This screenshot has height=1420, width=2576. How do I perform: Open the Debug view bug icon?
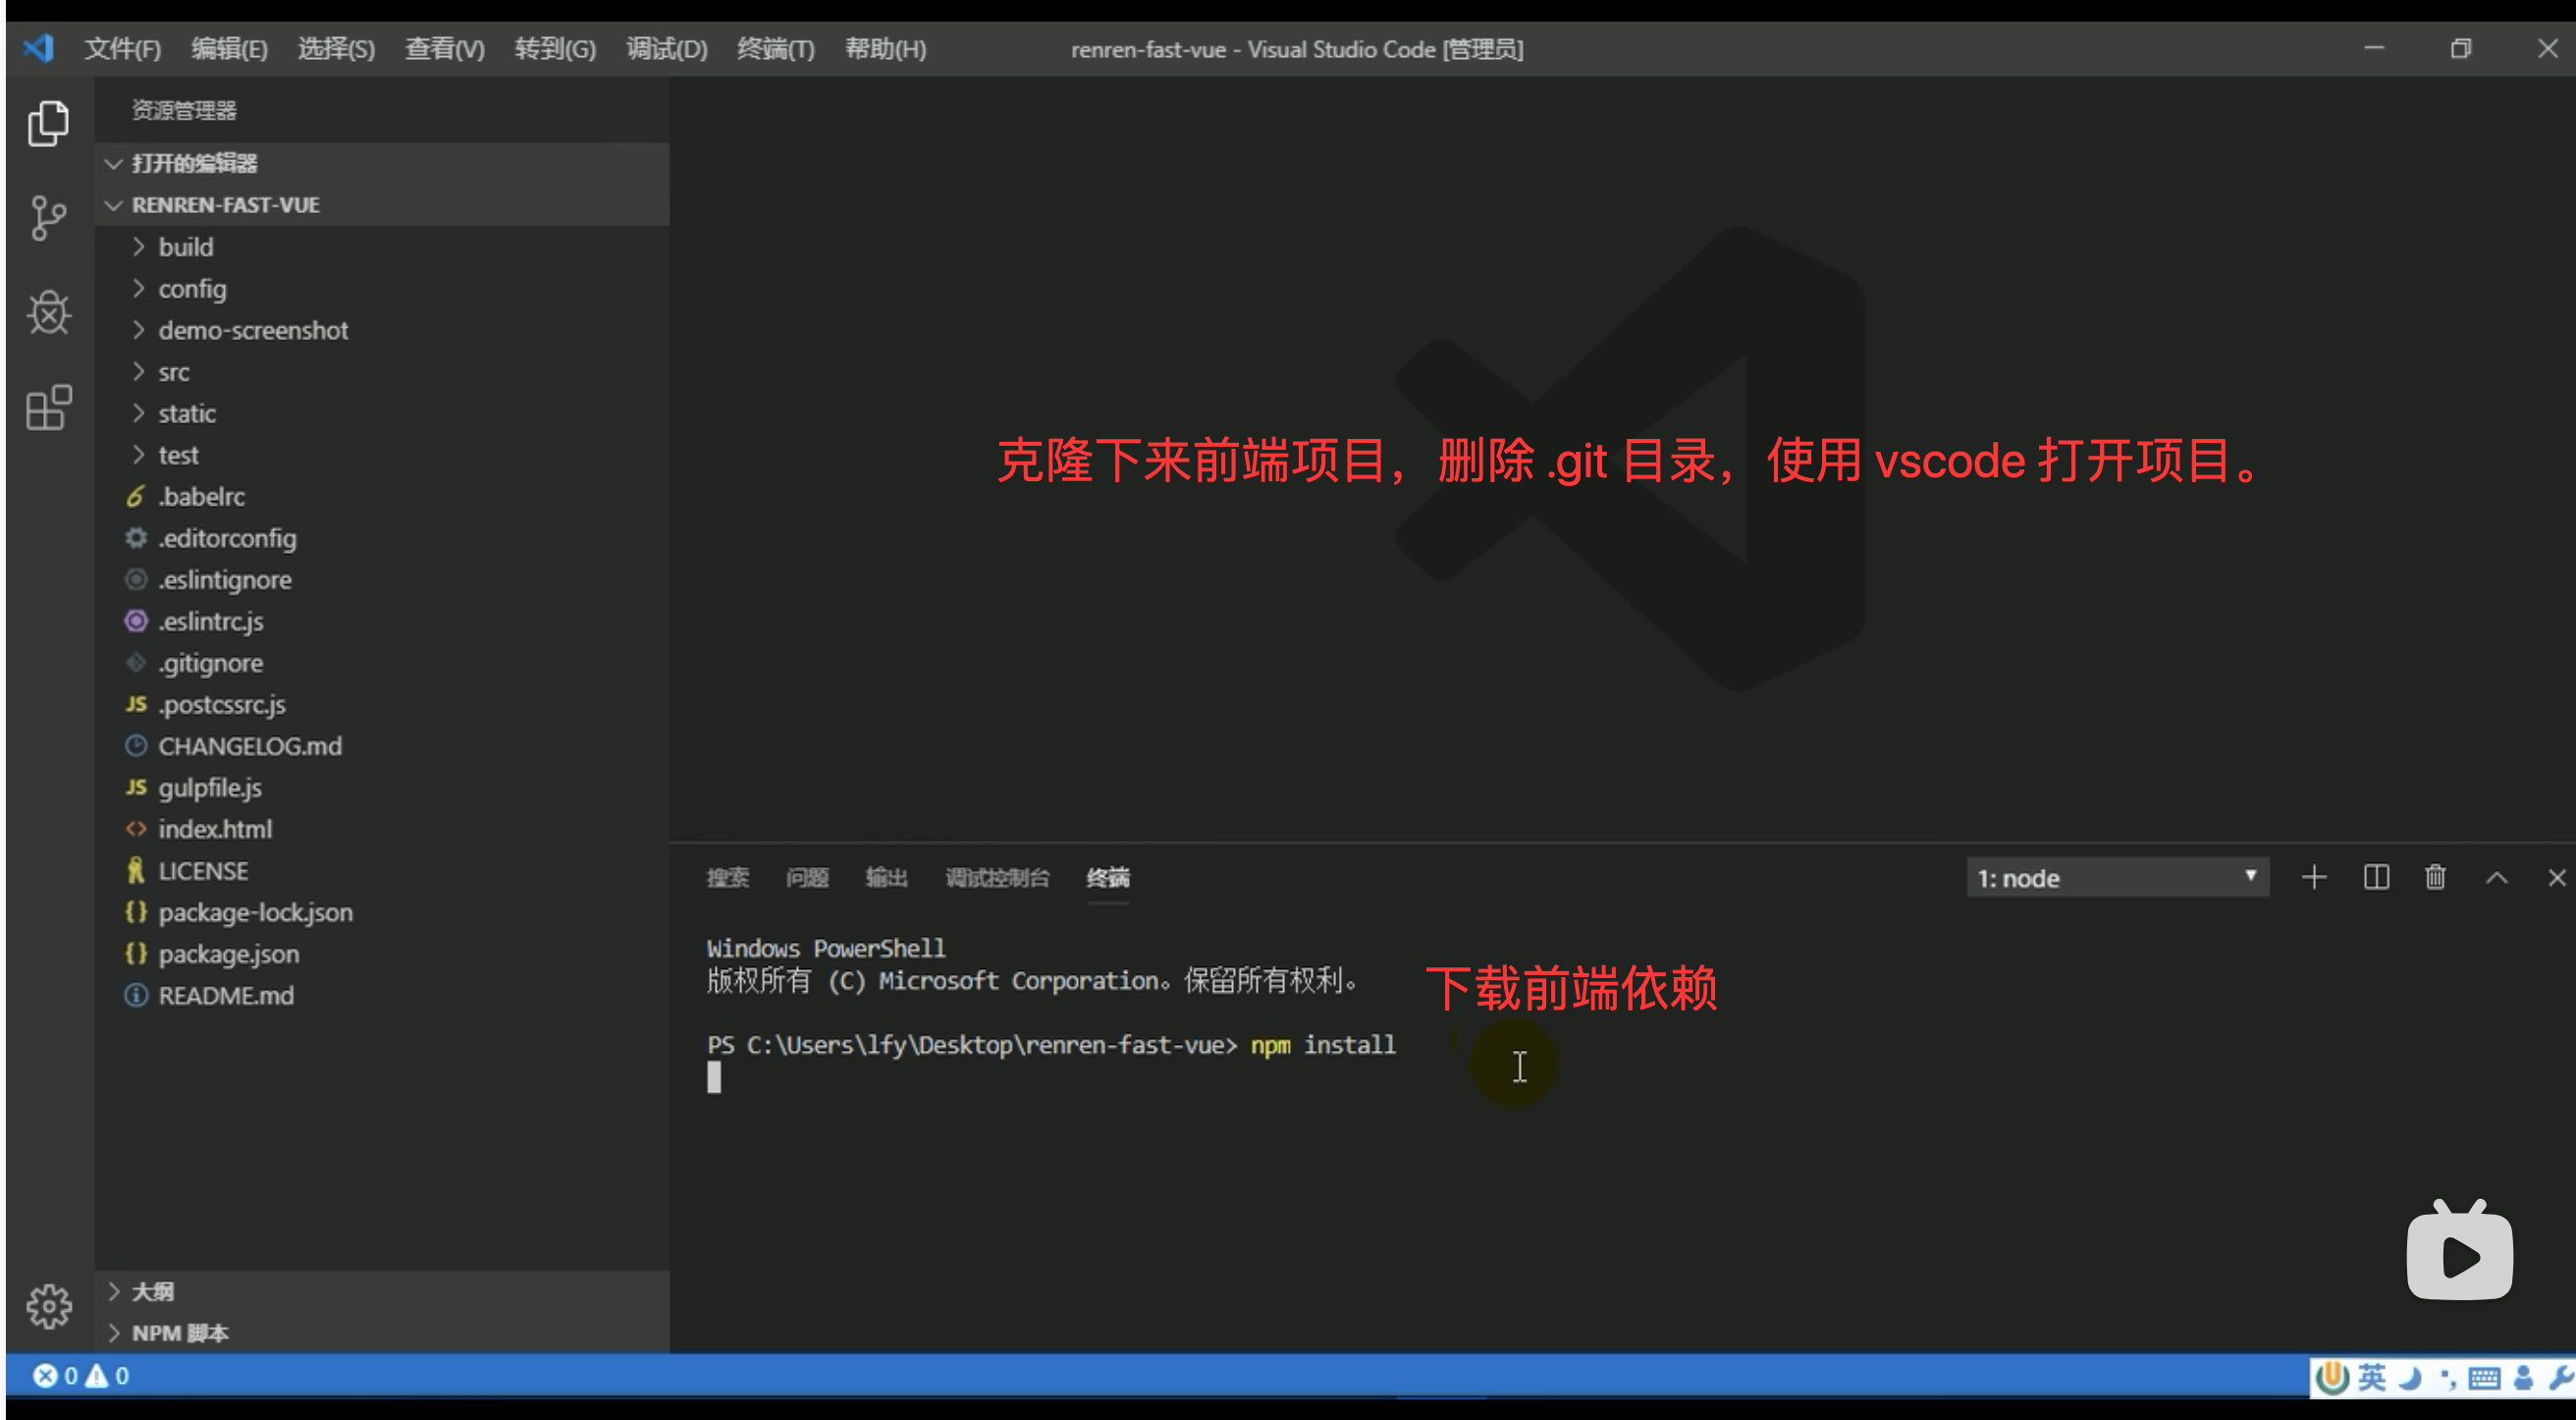click(48, 313)
